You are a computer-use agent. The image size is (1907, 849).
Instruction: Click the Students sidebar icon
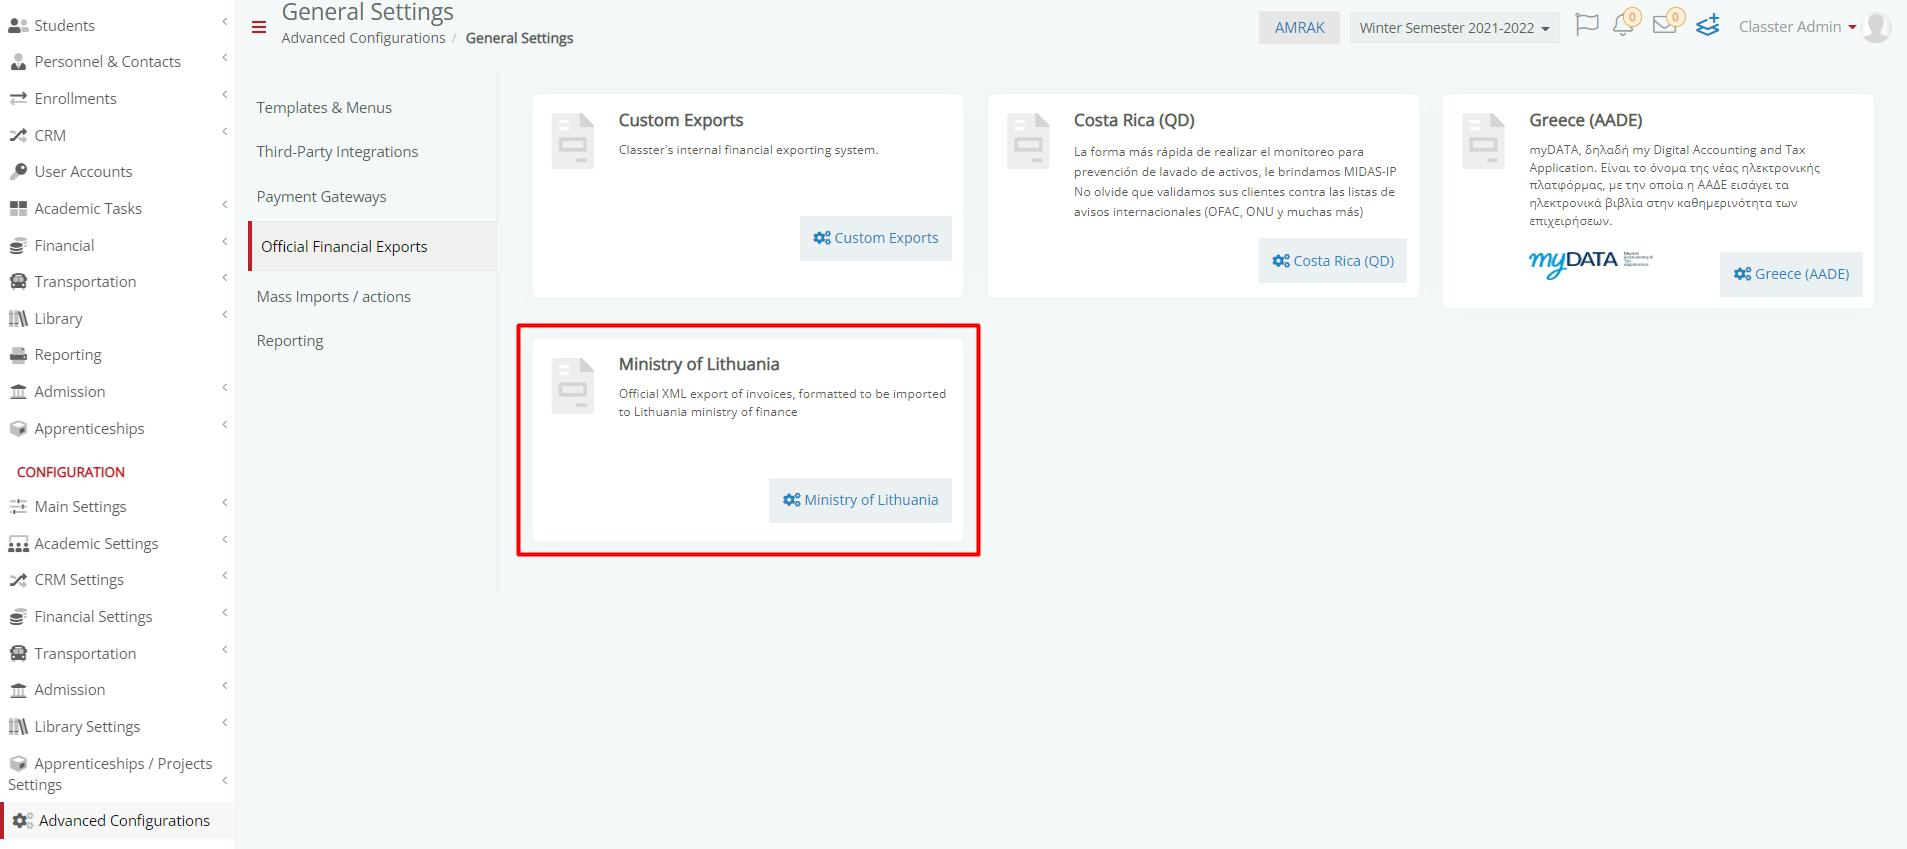click(x=18, y=26)
